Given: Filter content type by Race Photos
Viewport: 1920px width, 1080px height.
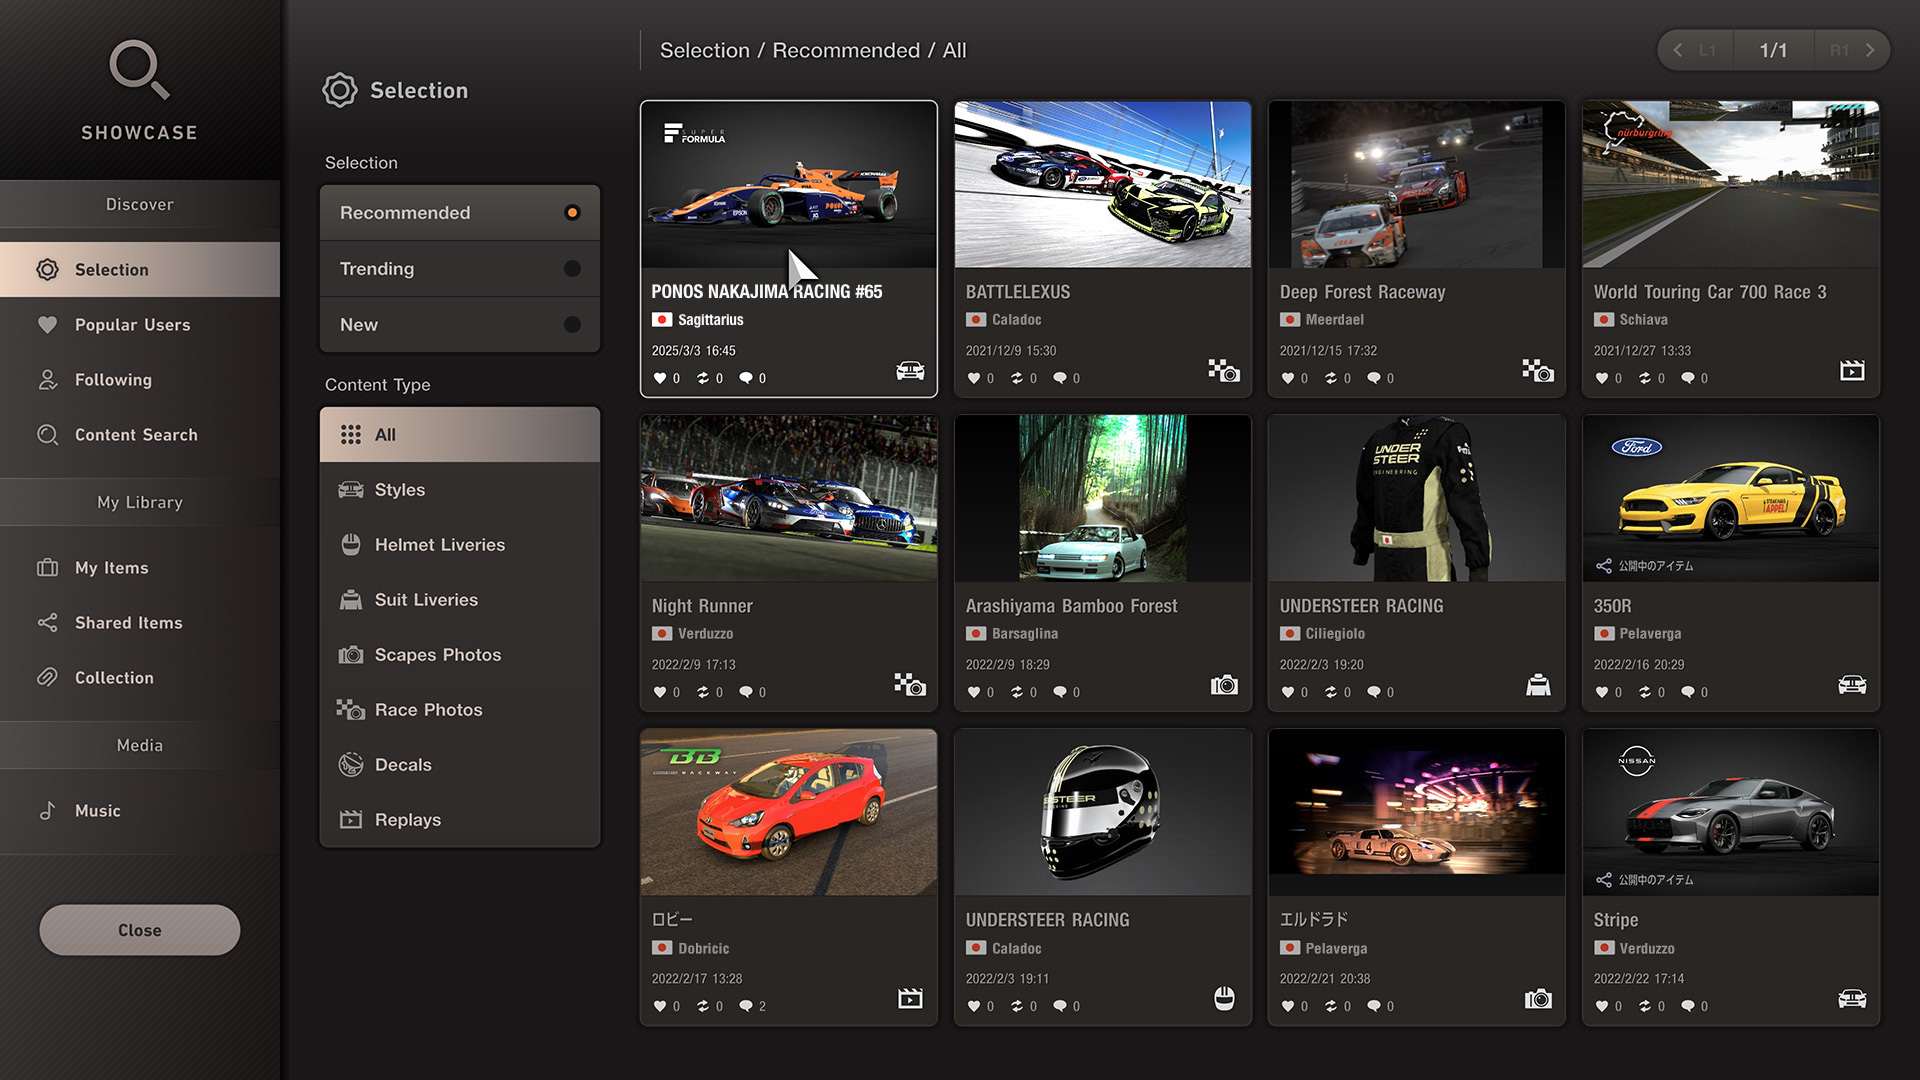Looking at the screenshot, I should (x=428, y=710).
